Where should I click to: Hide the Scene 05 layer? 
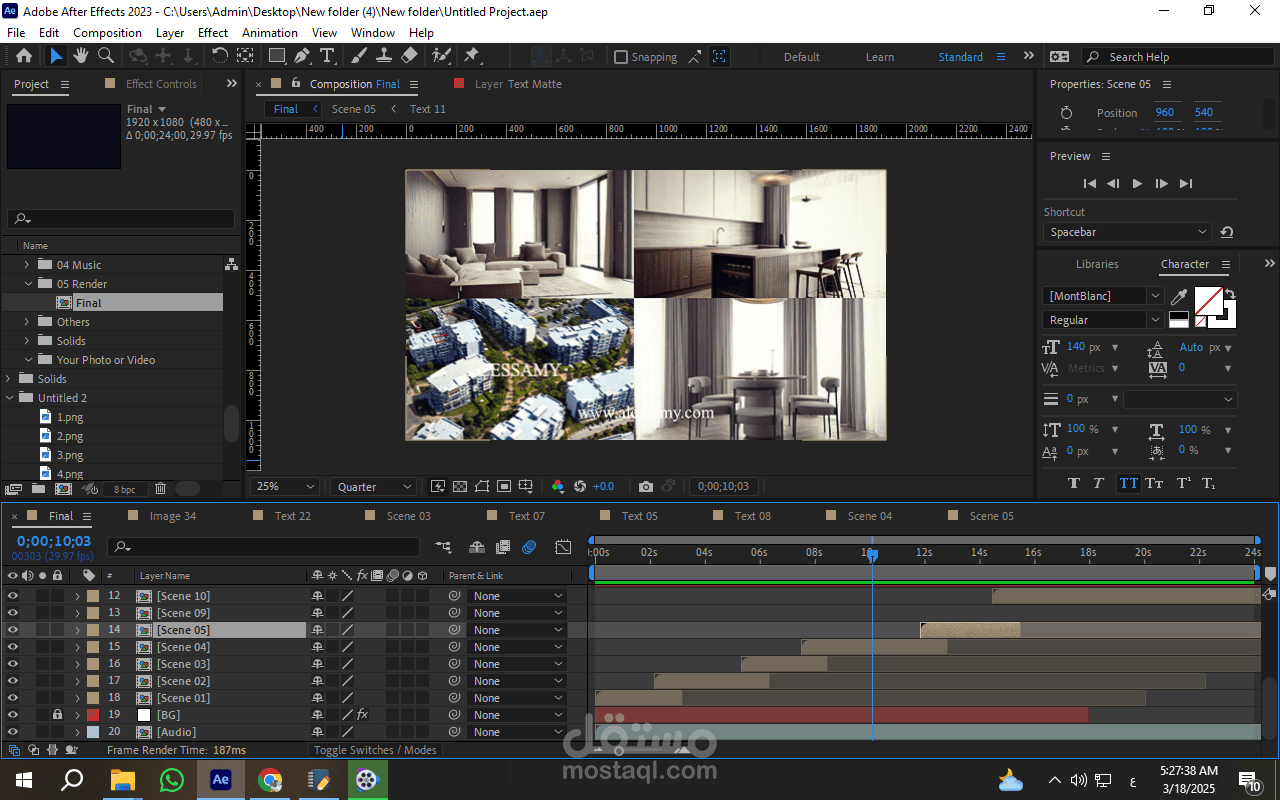[13, 630]
